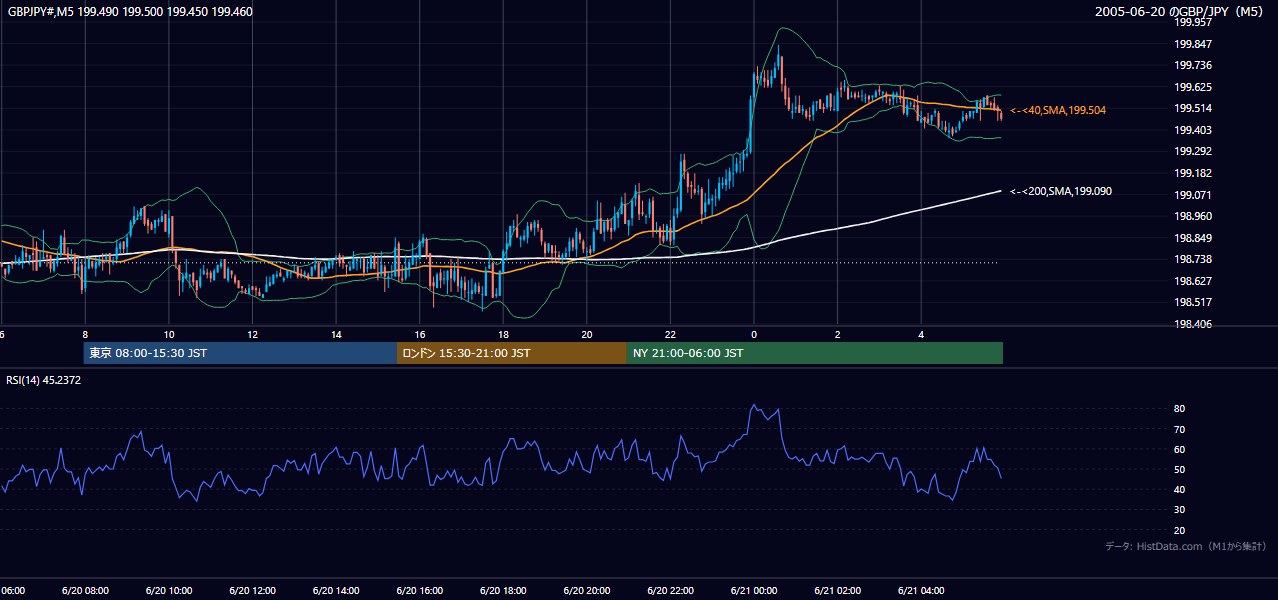Click the 6/21 04:00 bottom time label
Screen dimensions: 1278x600
point(921,591)
